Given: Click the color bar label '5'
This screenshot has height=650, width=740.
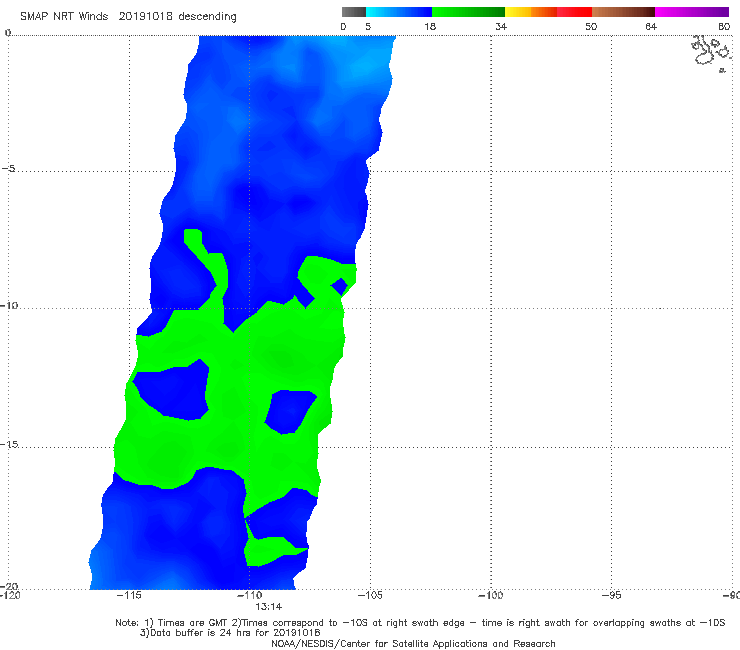Looking at the screenshot, I should [x=368, y=27].
